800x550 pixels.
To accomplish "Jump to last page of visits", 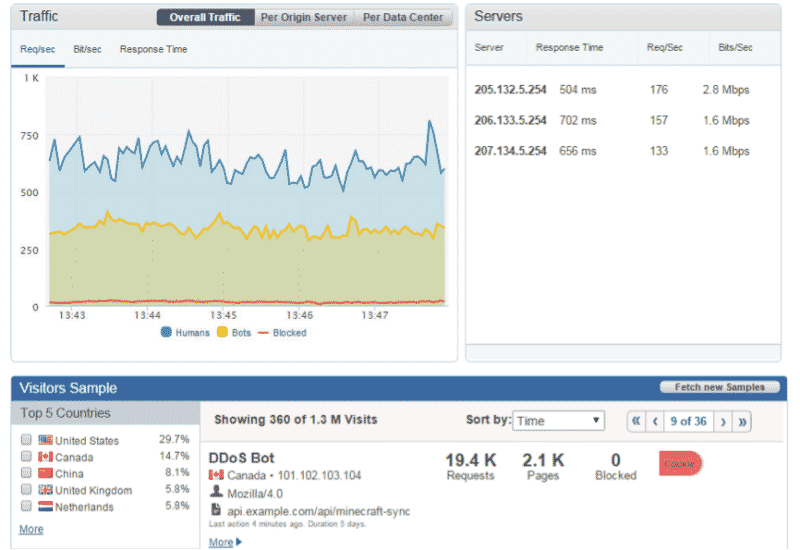I will click(743, 422).
